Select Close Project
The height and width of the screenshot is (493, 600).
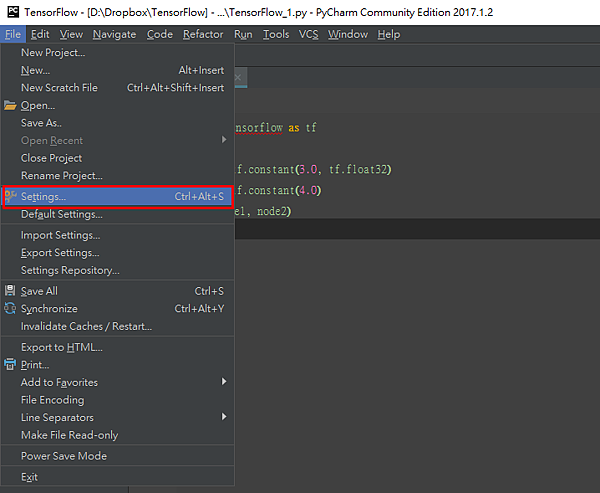[x=117, y=158]
